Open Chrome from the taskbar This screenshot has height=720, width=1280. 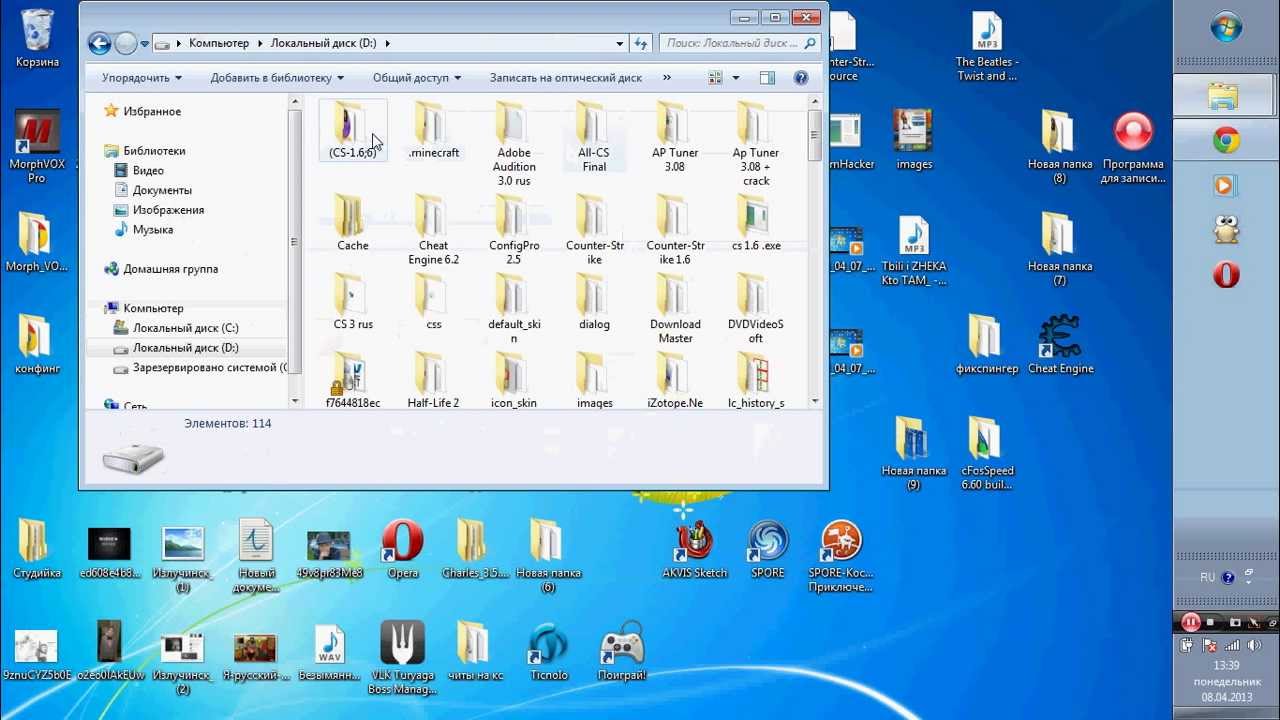pyautogui.click(x=1226, y=141)
